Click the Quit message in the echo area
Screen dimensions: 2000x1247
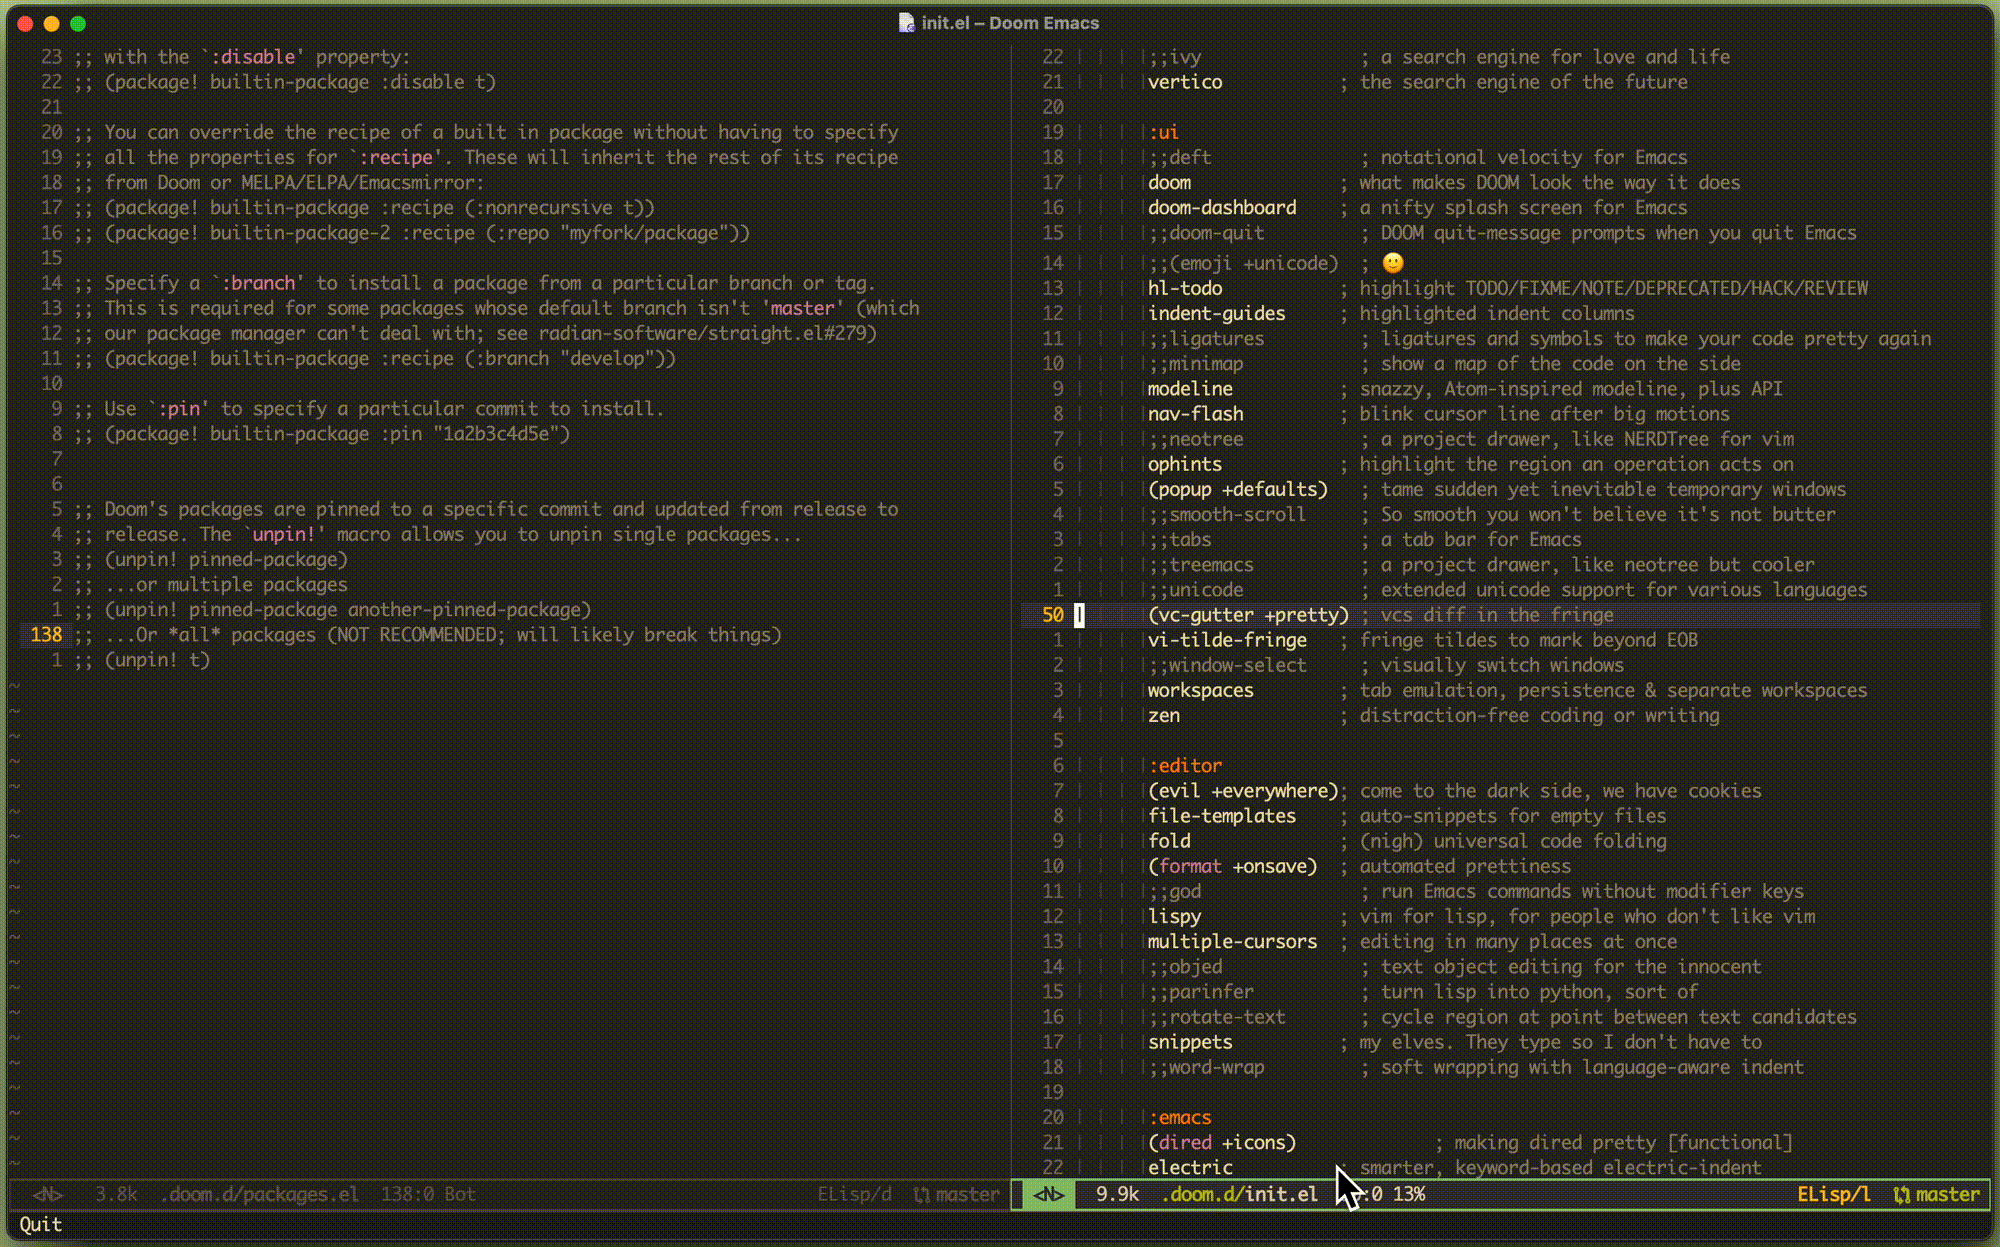[41, 1225]
